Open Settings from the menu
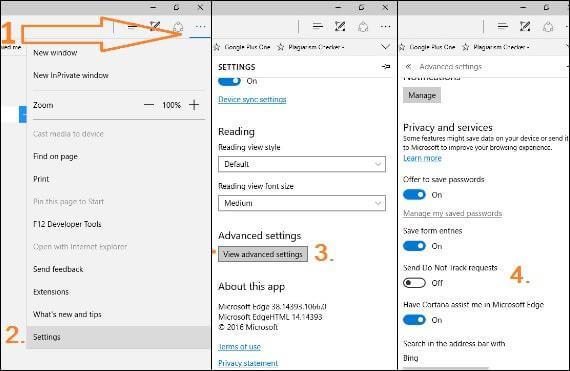 118,337
